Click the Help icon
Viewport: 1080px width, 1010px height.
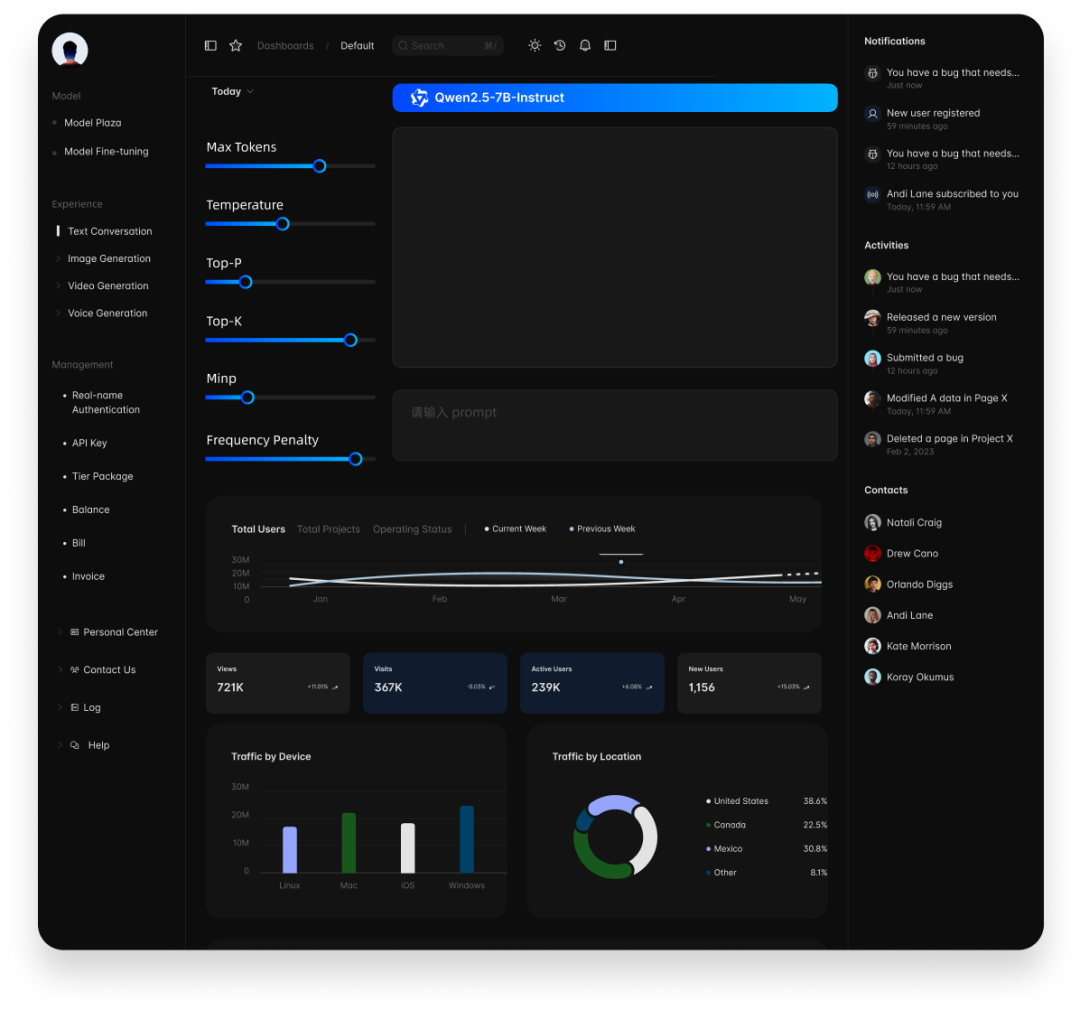74,745
